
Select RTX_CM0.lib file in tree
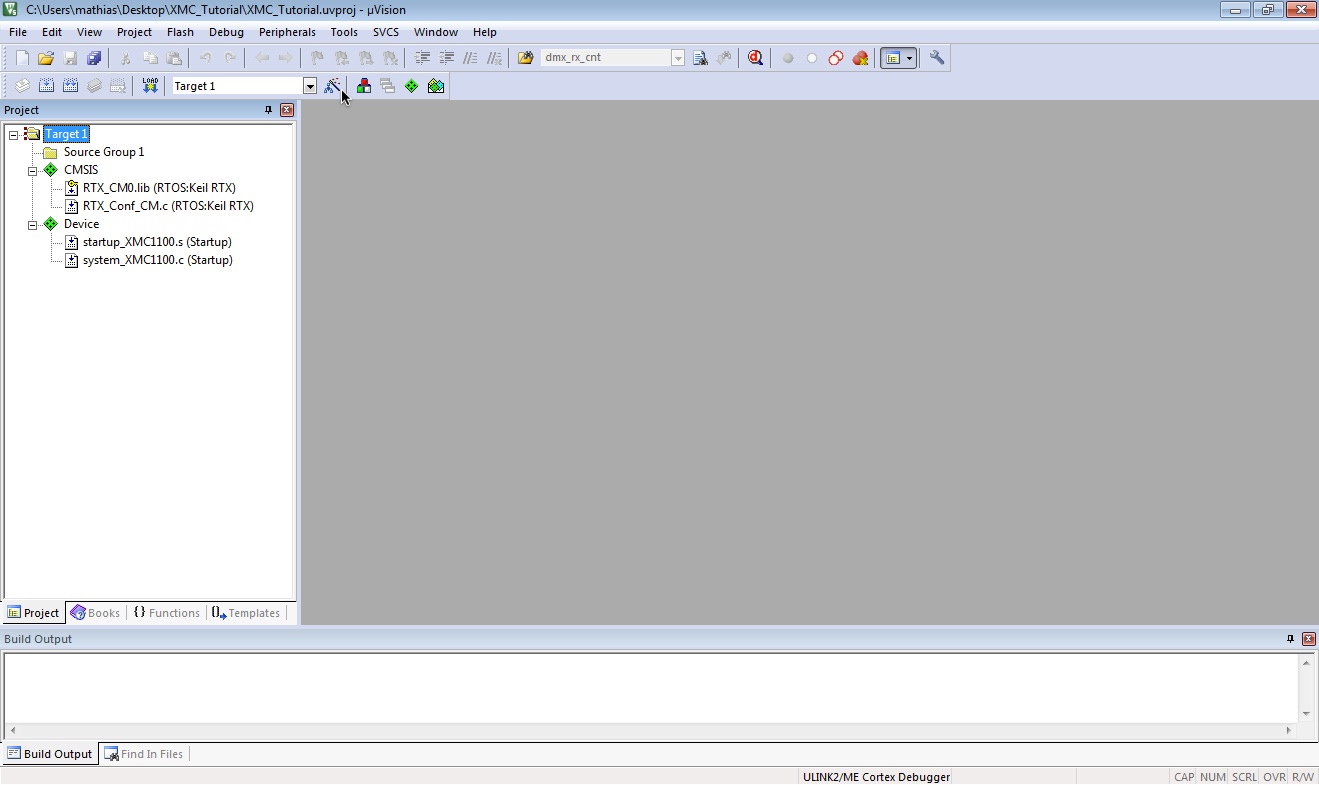(x=159, y=188)
